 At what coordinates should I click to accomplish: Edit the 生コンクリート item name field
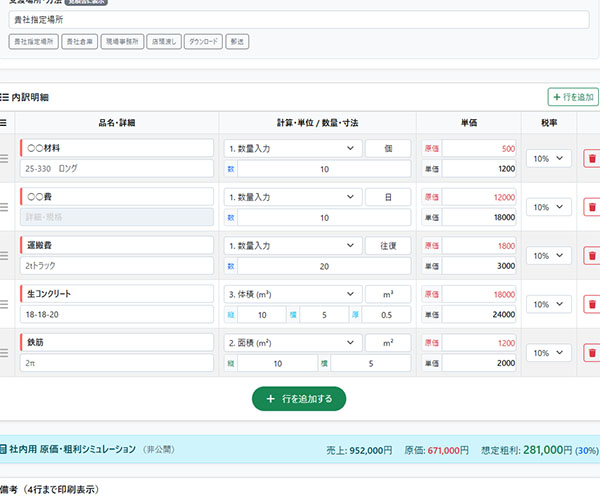pos(117,294)
